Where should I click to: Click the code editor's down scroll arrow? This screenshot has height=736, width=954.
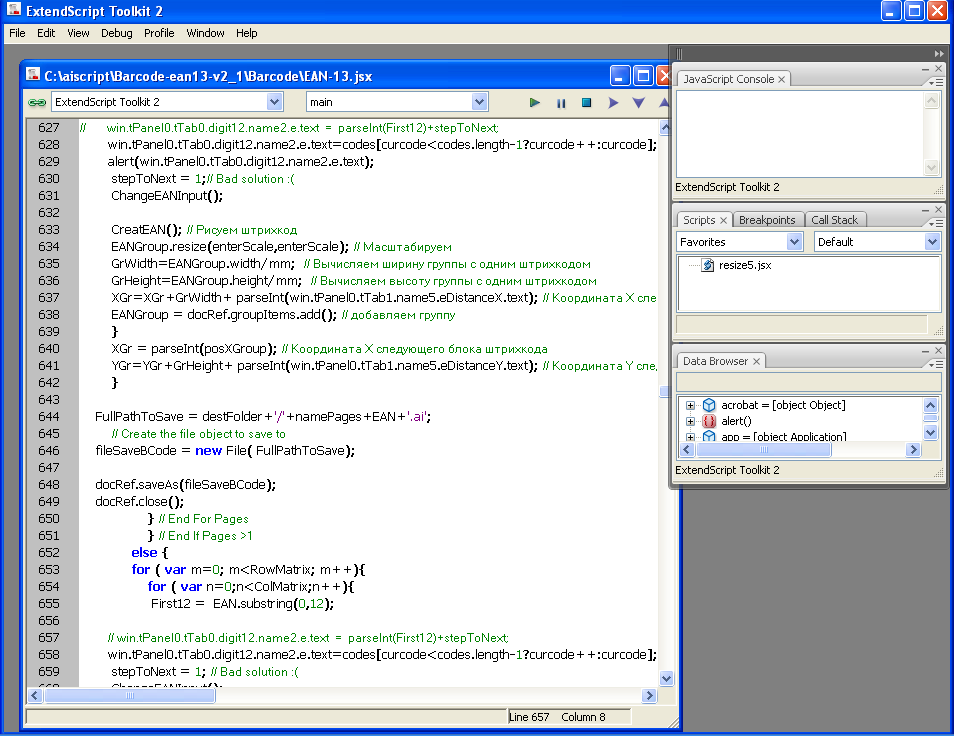[x=666, y=678]
